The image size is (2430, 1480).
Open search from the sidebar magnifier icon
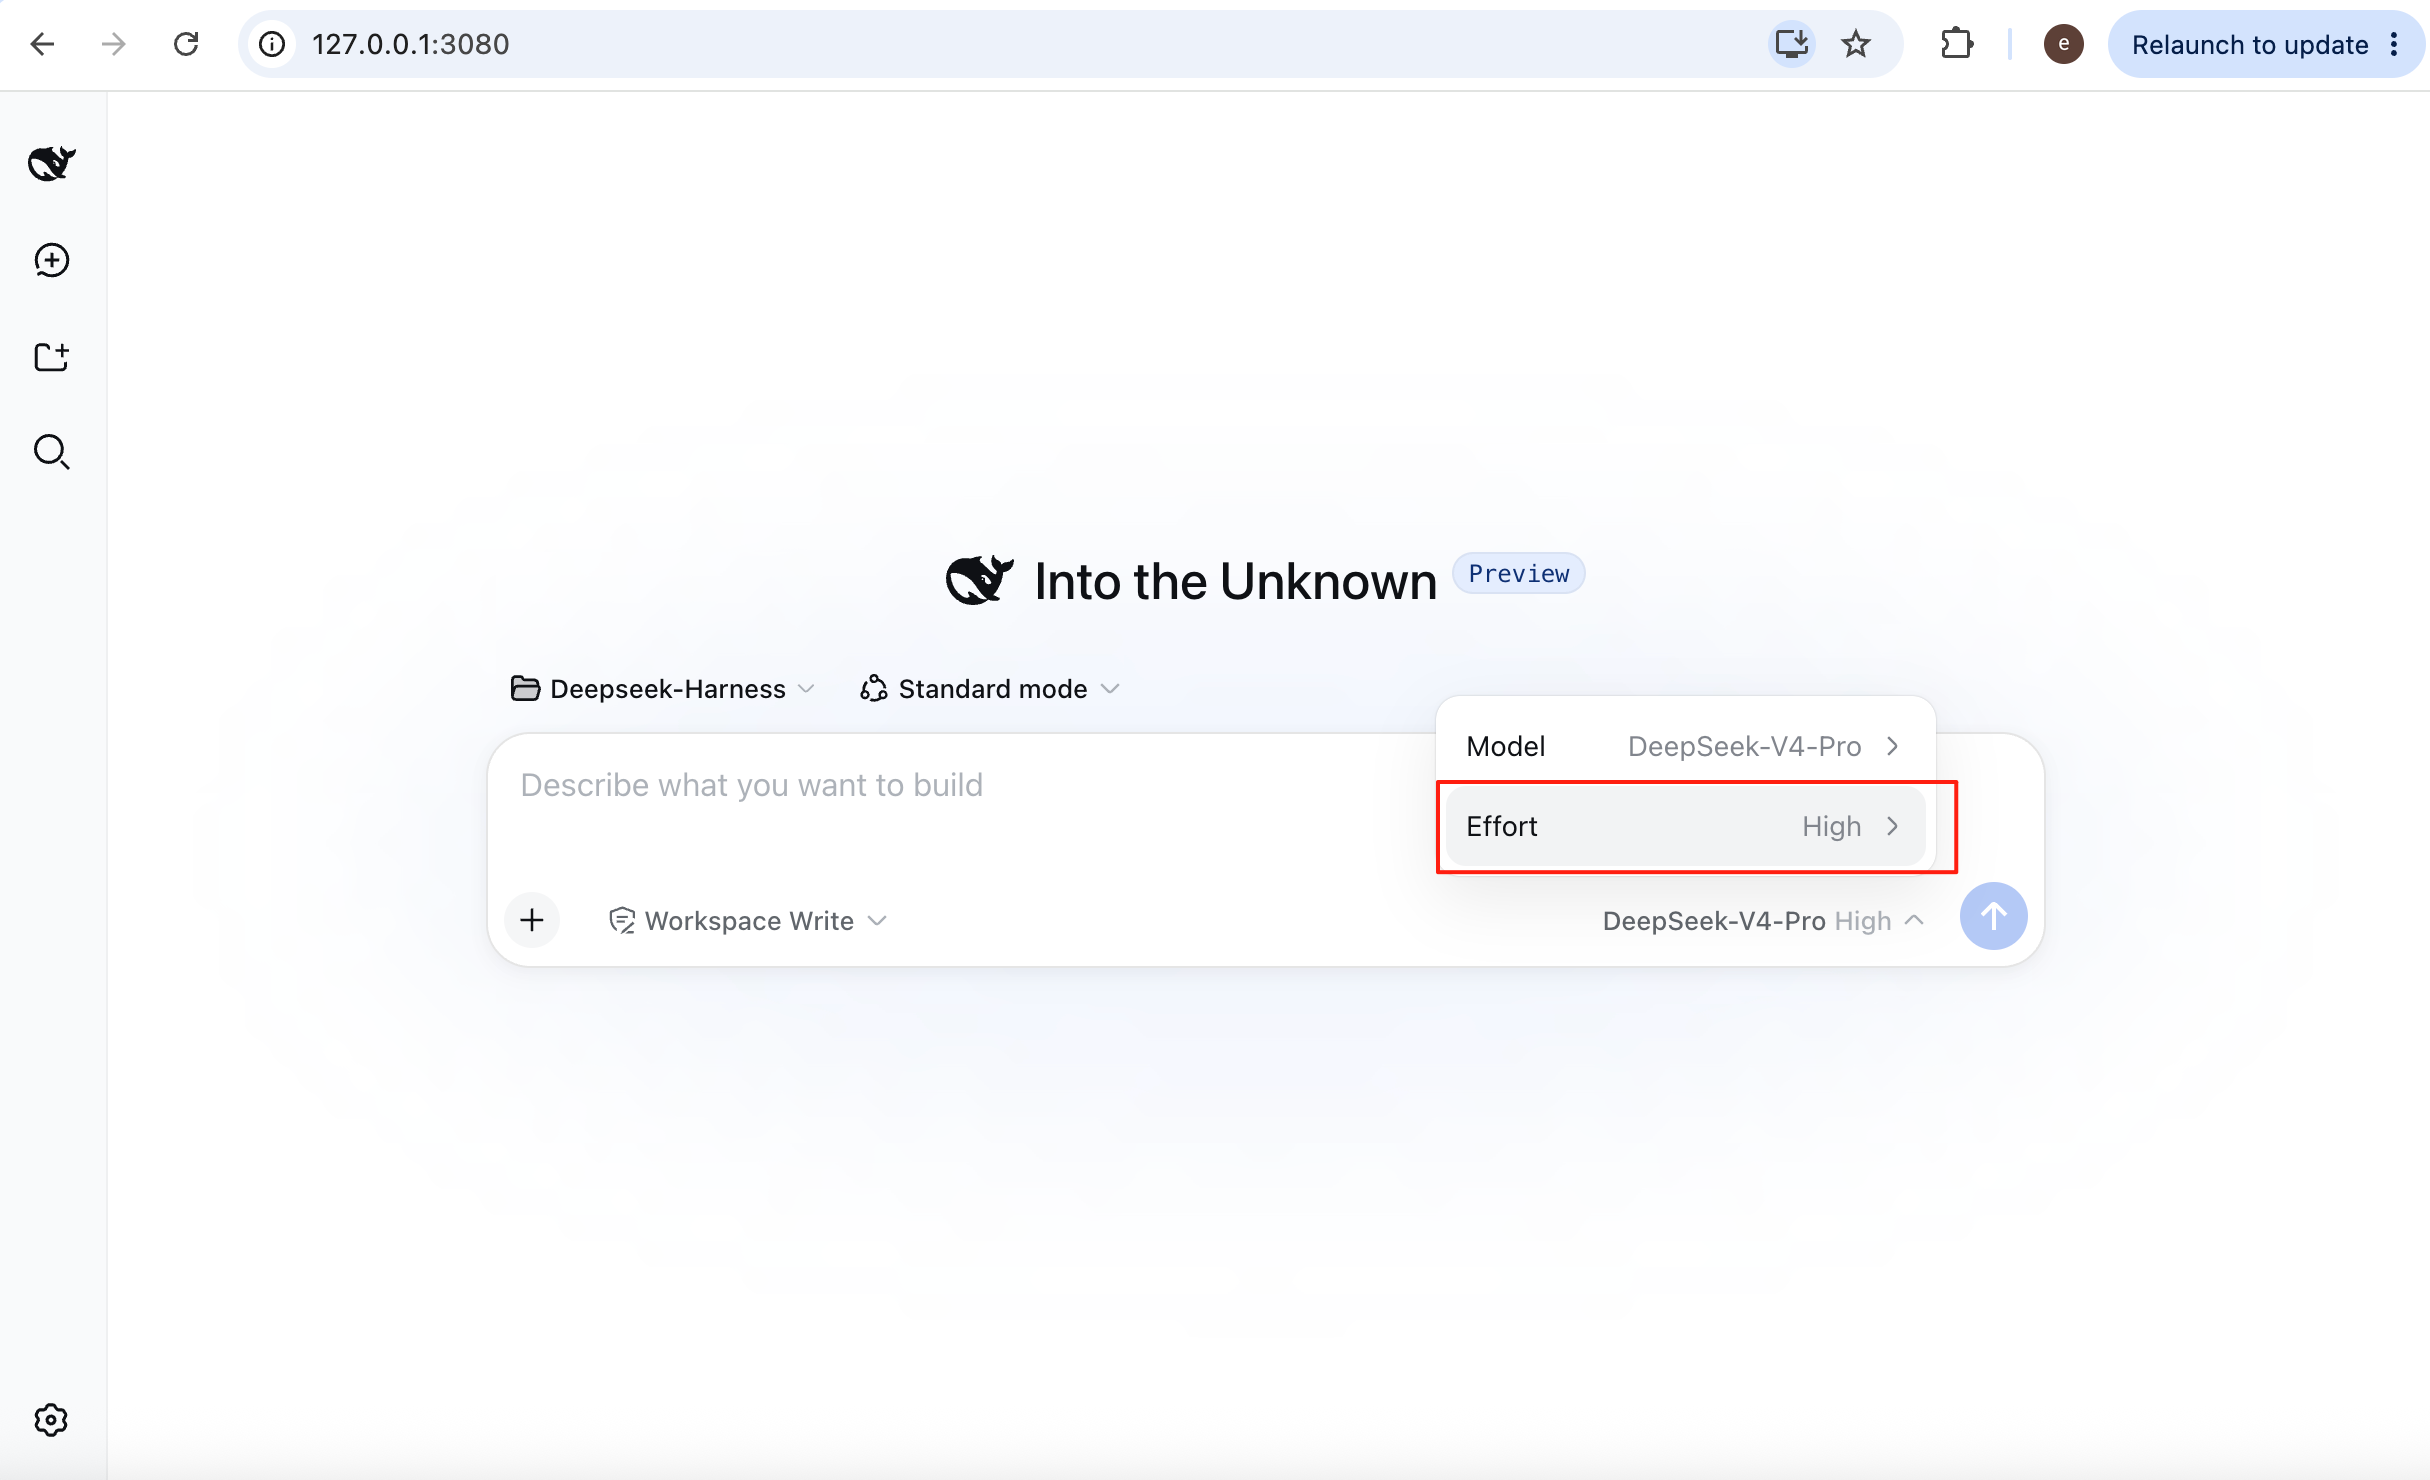[x=51, y=452]
